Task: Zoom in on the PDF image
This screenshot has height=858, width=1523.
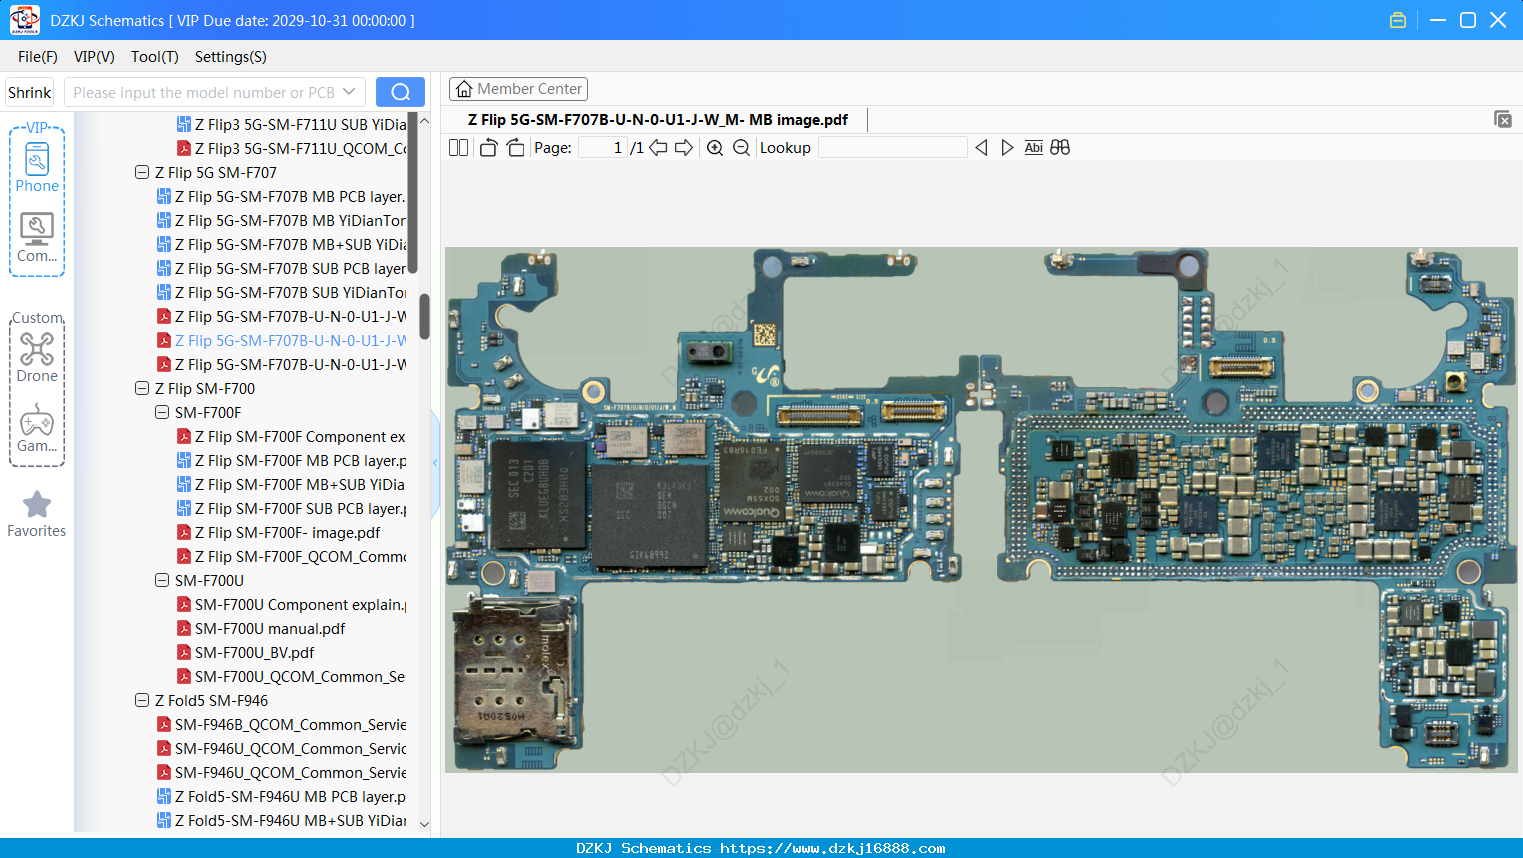Action: click(715, 148)
